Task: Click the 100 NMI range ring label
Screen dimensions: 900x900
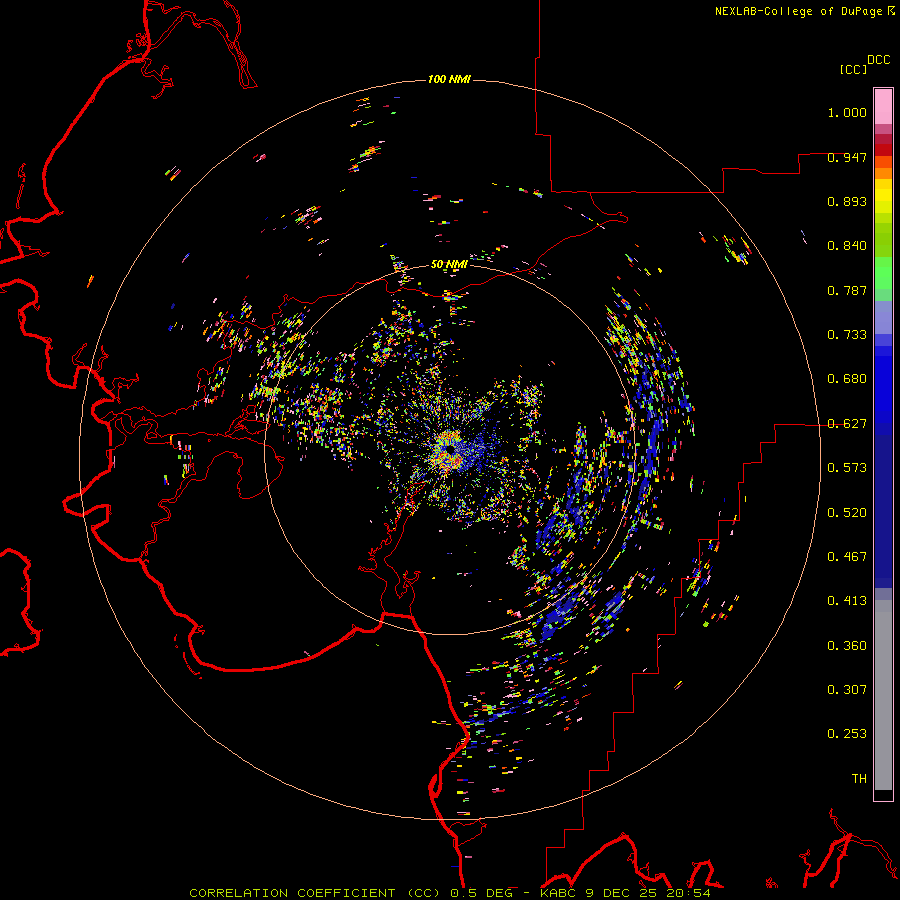Action: pos(449,79)
